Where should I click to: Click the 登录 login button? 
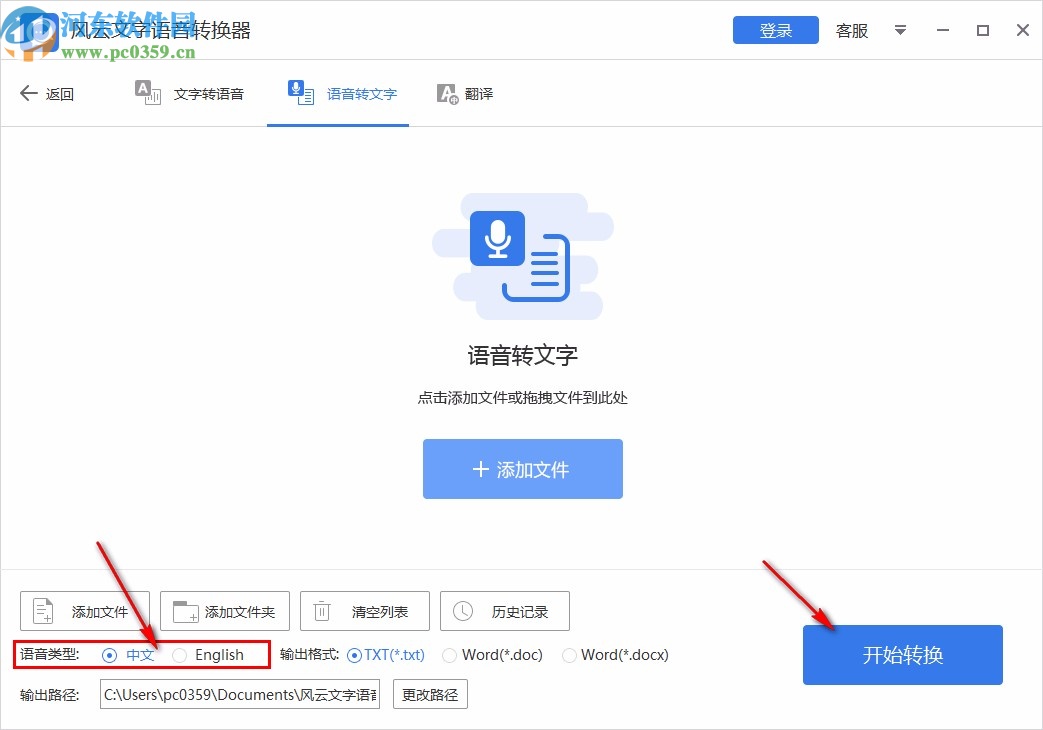775,30
